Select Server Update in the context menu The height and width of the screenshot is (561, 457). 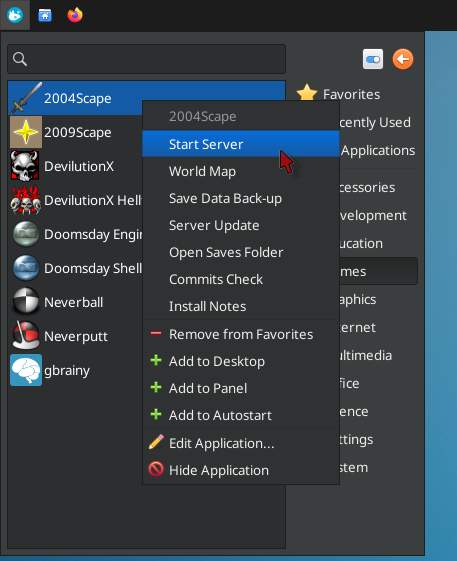tap(241, 225)
